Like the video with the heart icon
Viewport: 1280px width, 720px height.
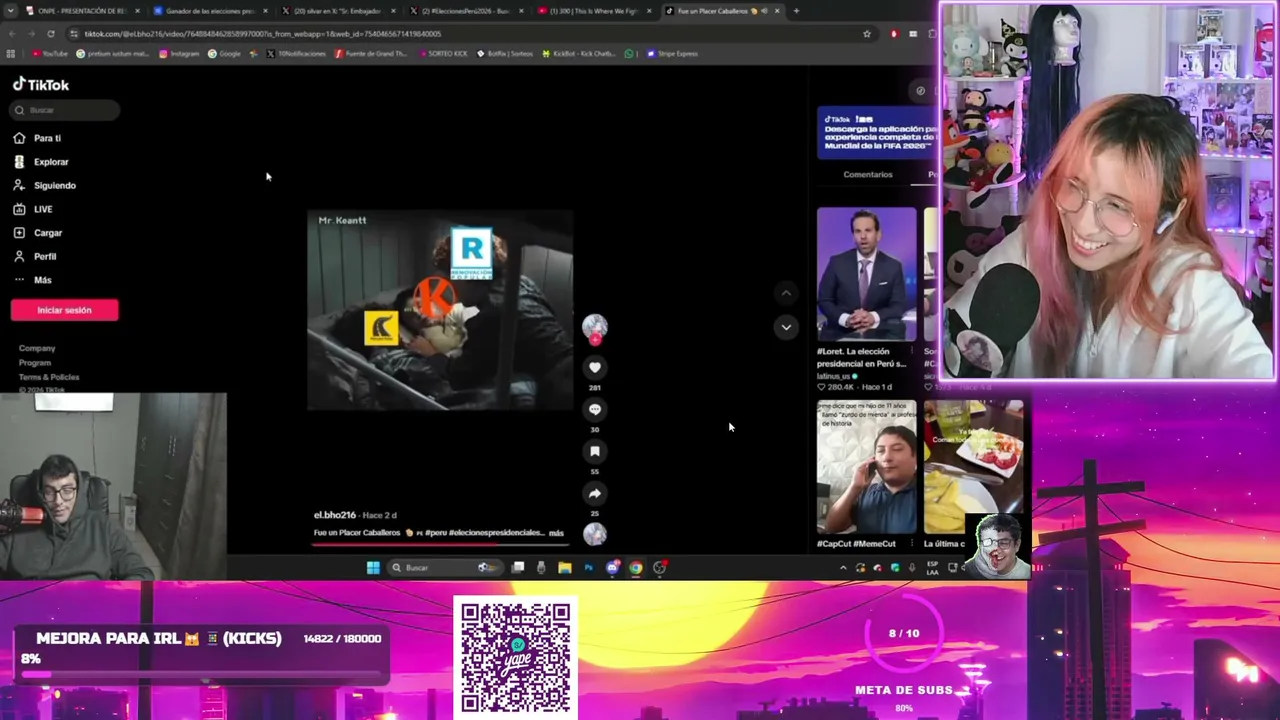point(595,367)
